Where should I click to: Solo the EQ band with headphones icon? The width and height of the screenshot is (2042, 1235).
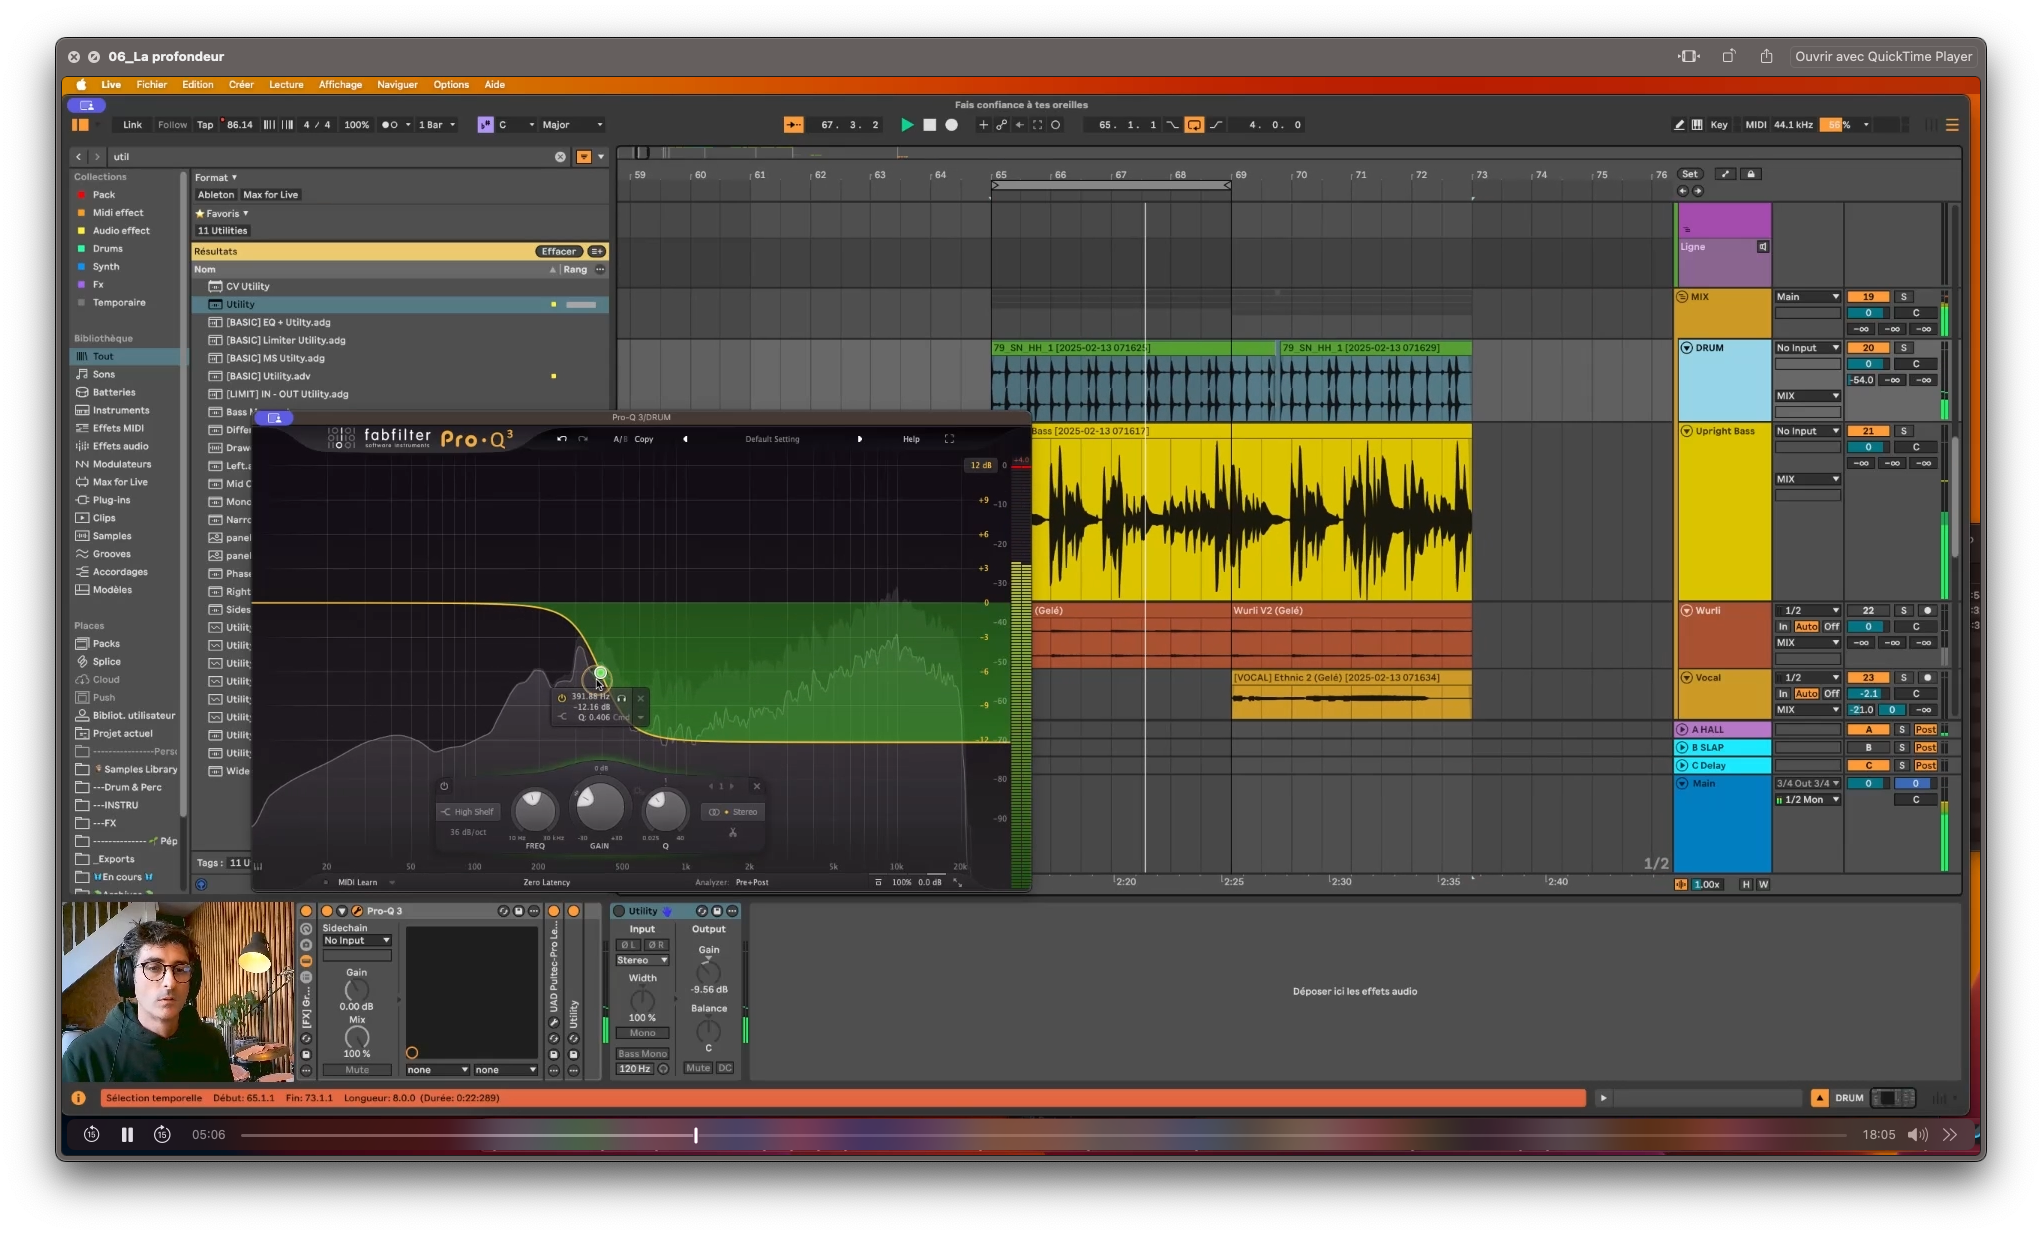621,698
